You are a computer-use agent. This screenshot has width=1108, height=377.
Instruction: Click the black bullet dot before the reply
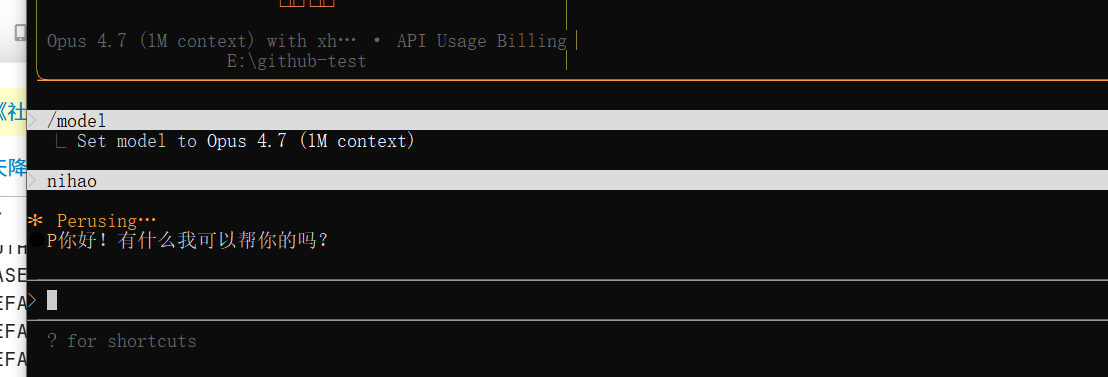click(37, 240)
